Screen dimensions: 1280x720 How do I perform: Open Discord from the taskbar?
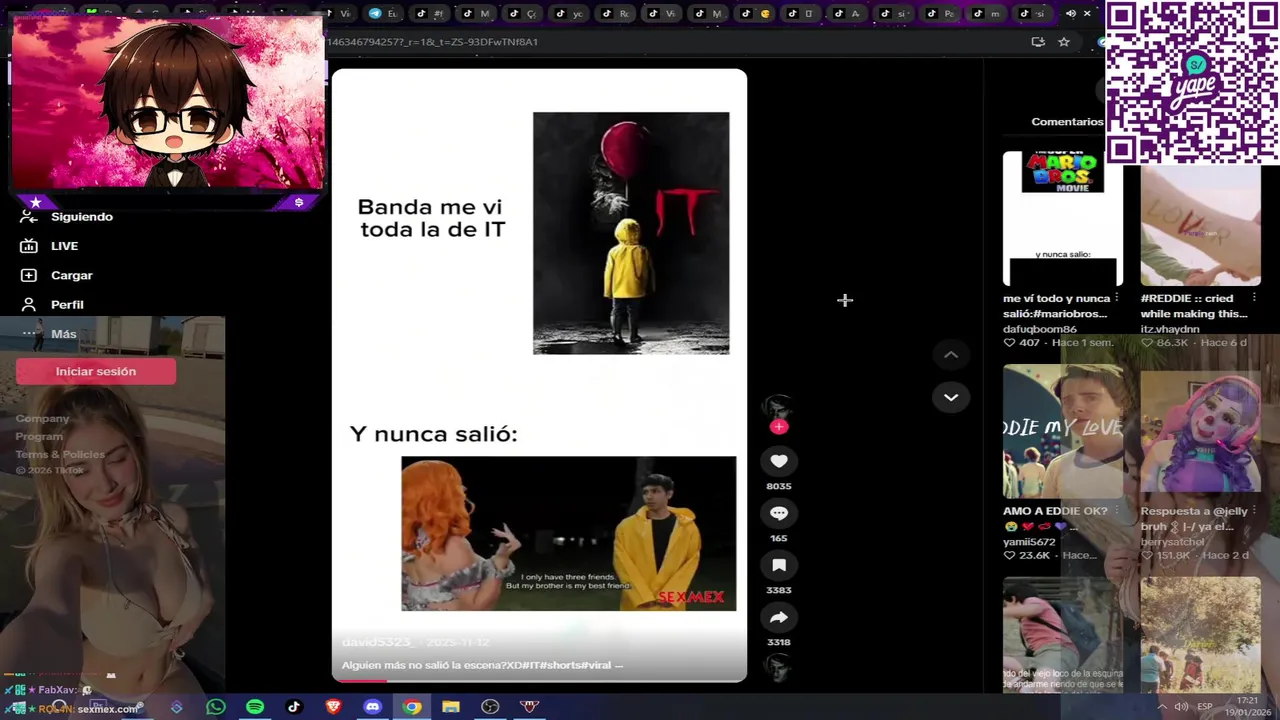[372, 707]
